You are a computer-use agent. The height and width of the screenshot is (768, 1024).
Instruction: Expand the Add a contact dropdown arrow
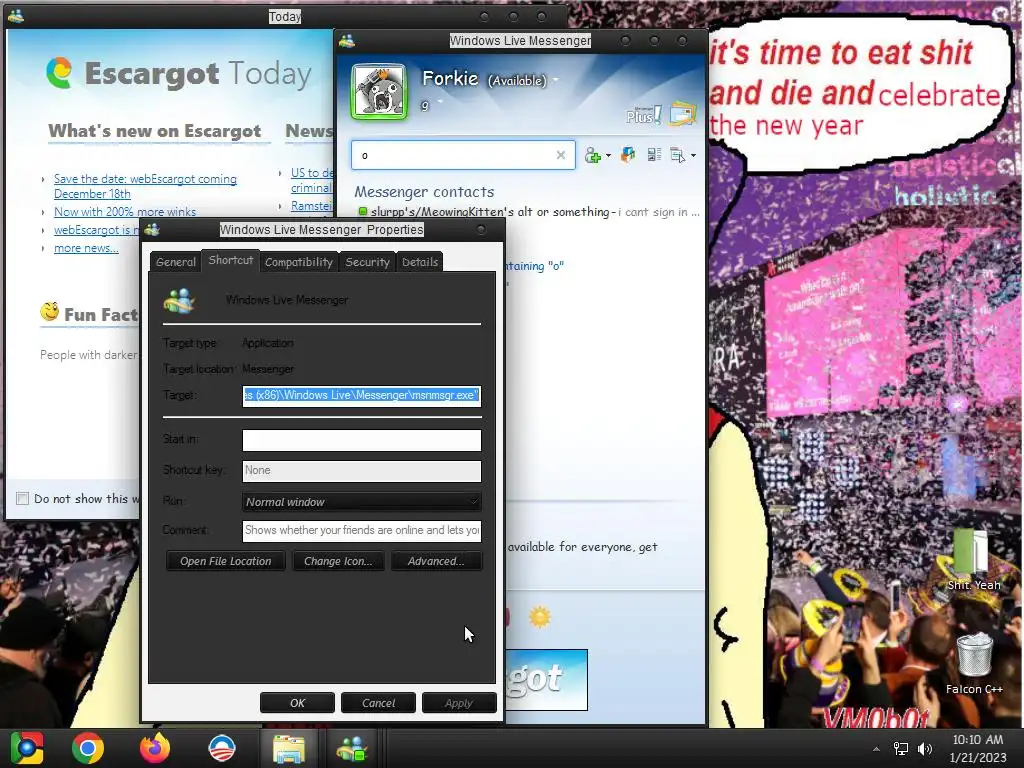(608, 155)
